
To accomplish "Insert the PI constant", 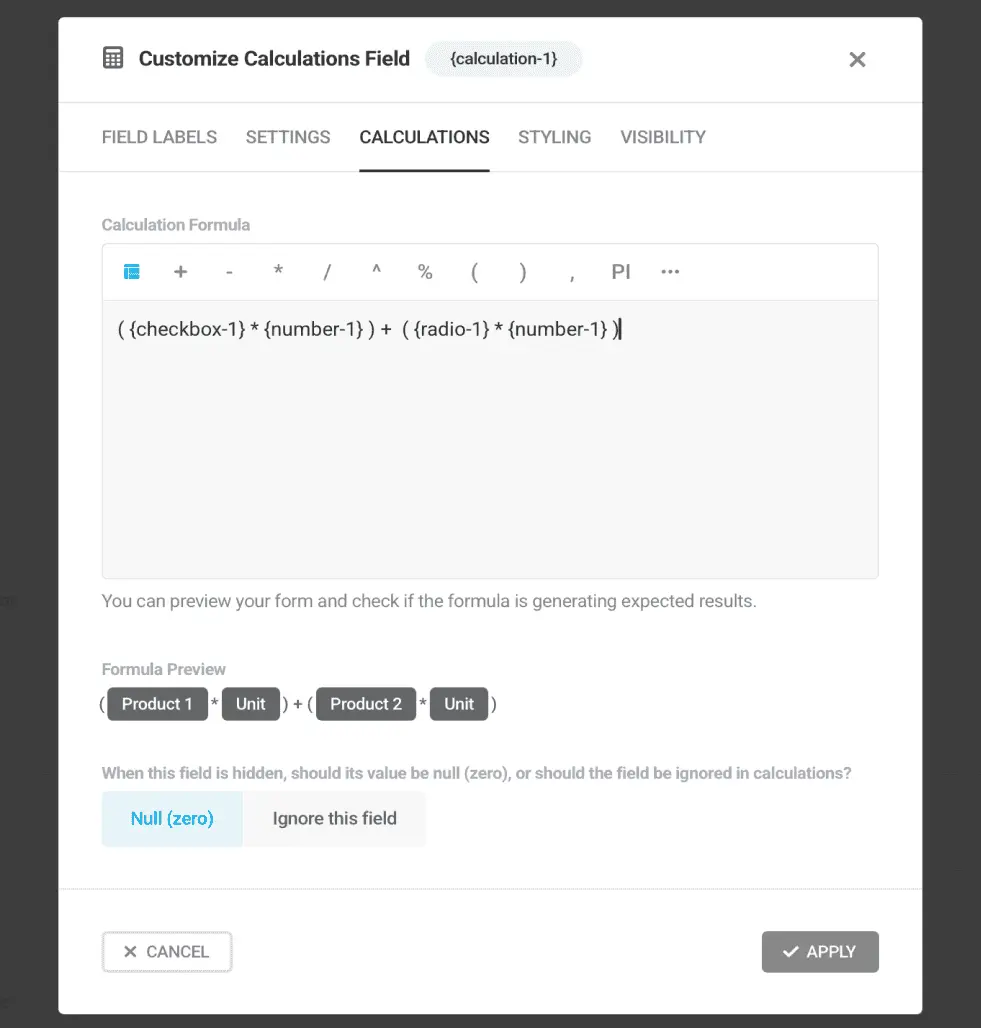I will pos(621,271).
